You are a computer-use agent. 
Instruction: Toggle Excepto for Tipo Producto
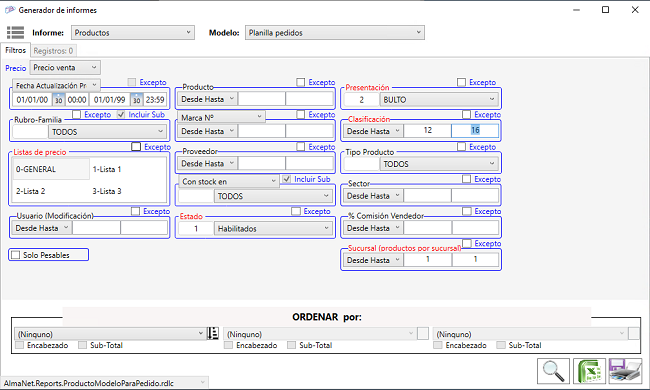tap(461, 147)
